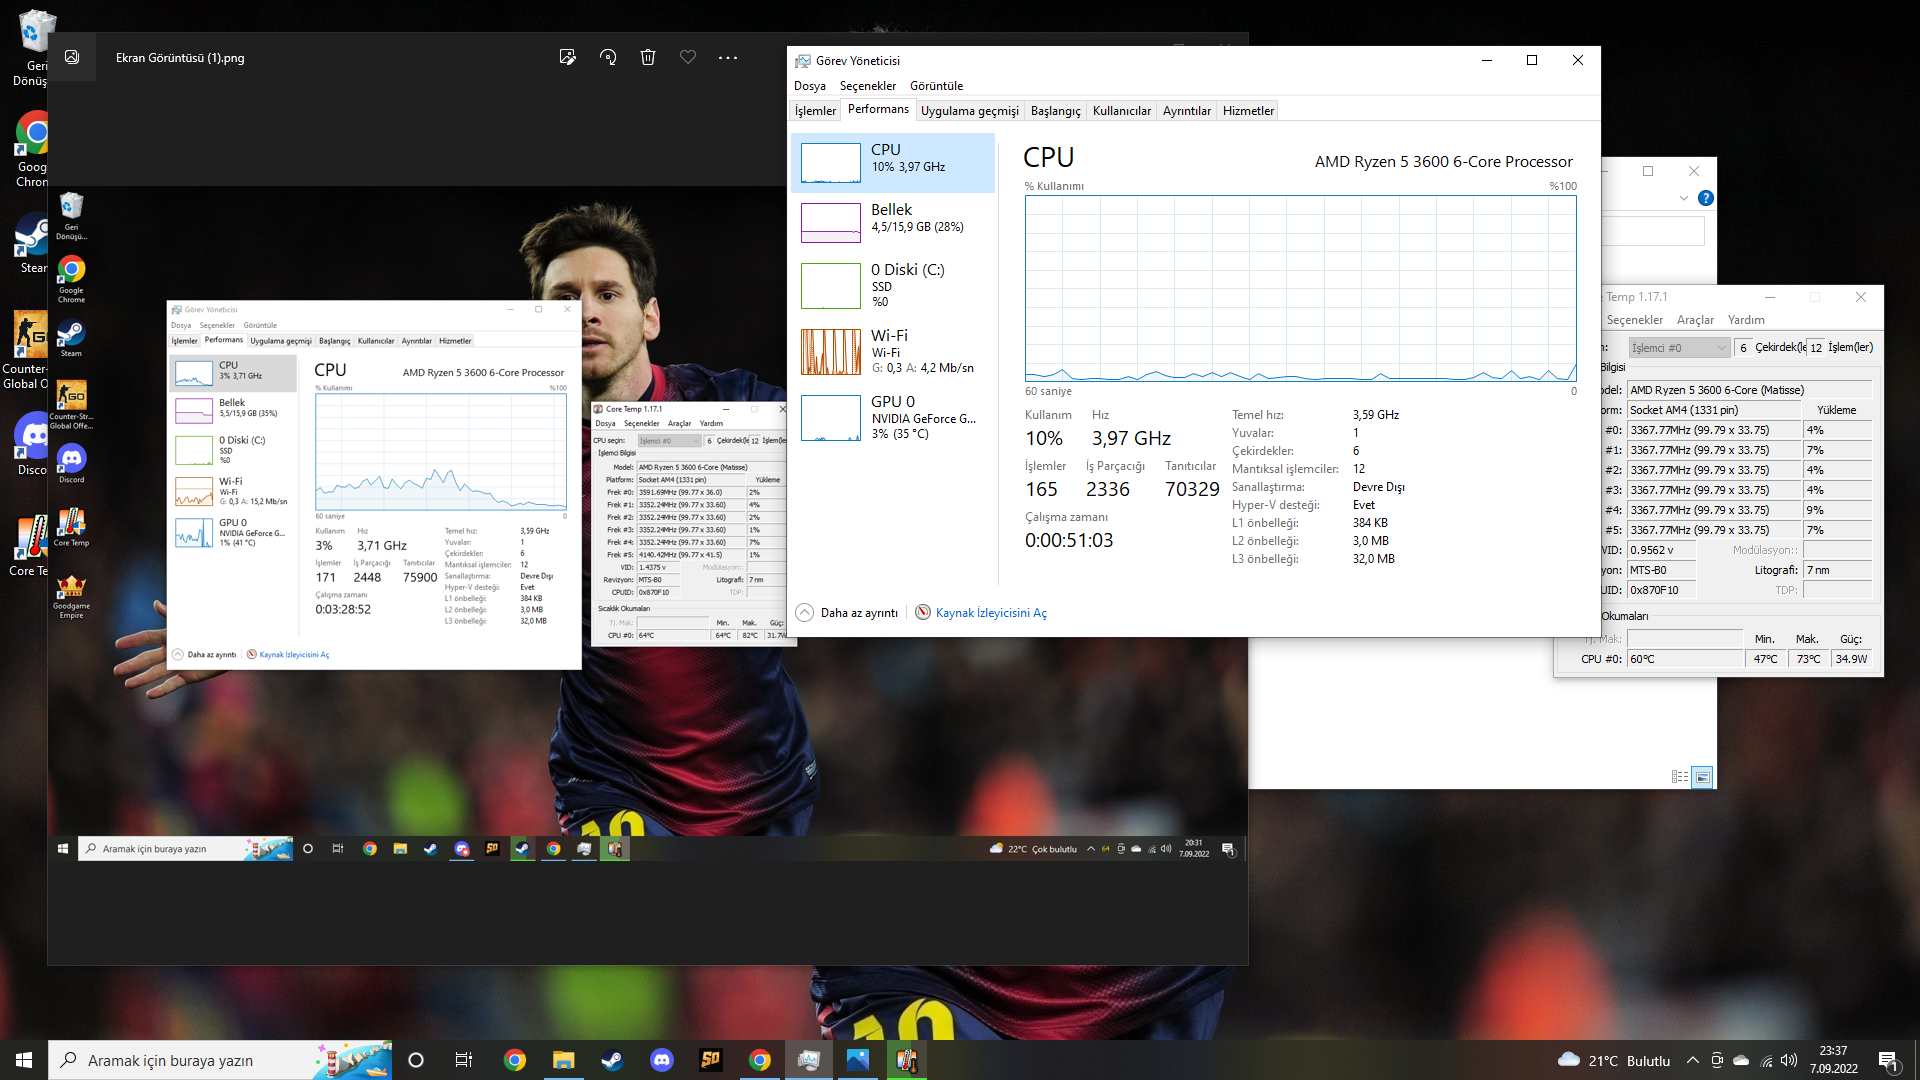1920x1080 pixels.
Task: Select the CPU performance graph in sidebar
Action: [893, 162]
